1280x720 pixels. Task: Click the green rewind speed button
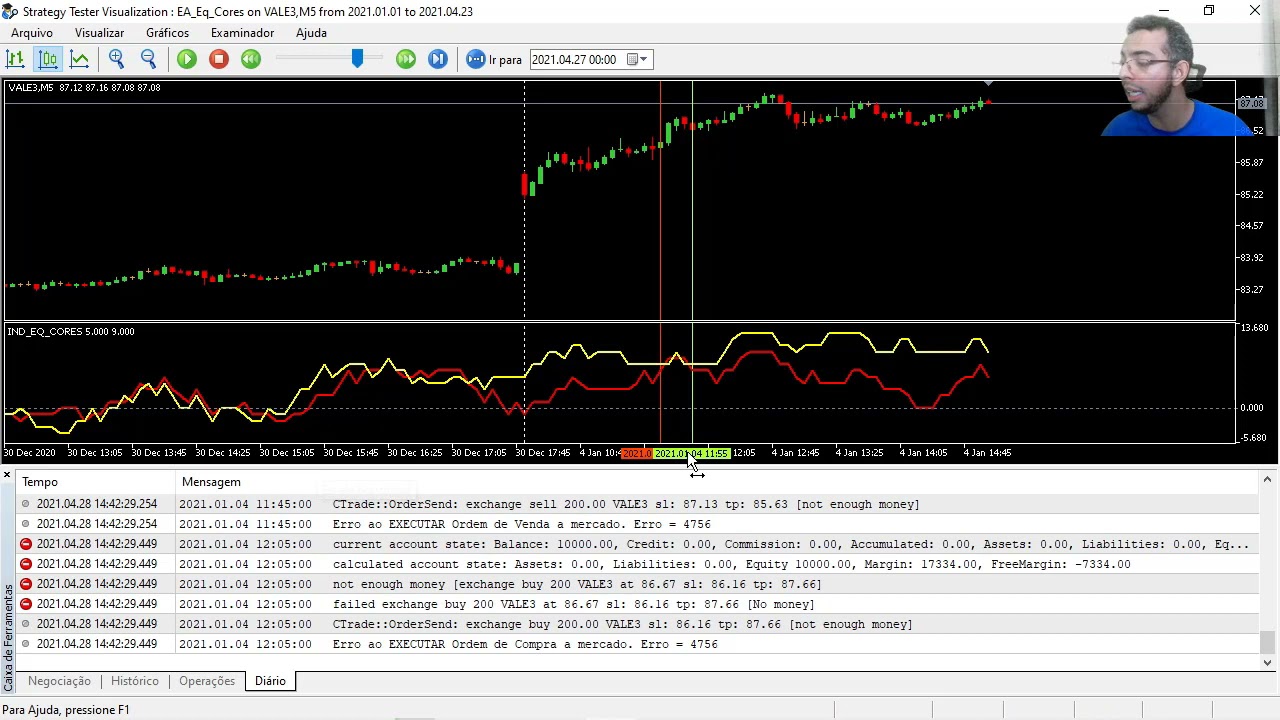click(x=251, y=59)
